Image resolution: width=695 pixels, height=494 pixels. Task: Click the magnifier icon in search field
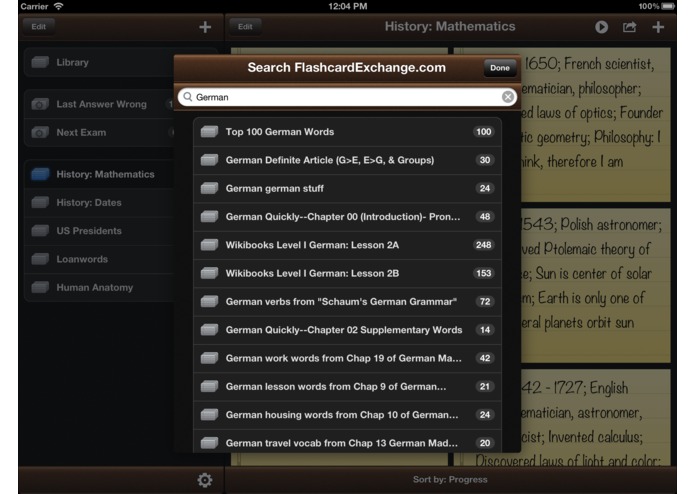pos(187,97)
